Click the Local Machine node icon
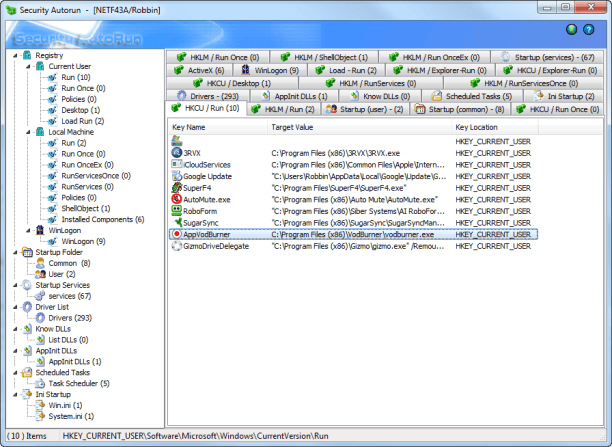Viewport: 612px width, 447px height. point(40,132)
